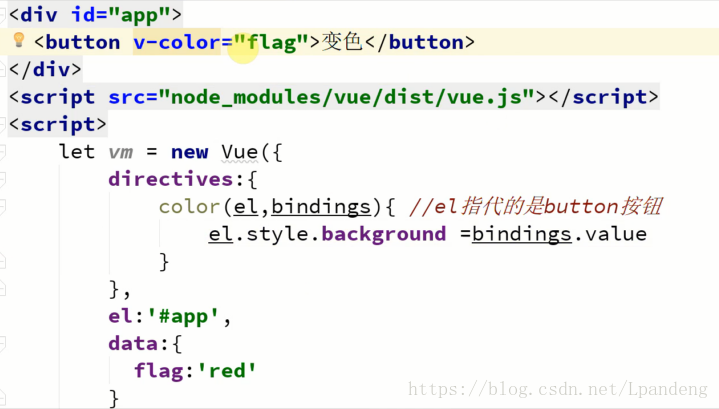Click the value property after bindings
The height and width of the screenshot is (409, 719).
coord(616,234)
